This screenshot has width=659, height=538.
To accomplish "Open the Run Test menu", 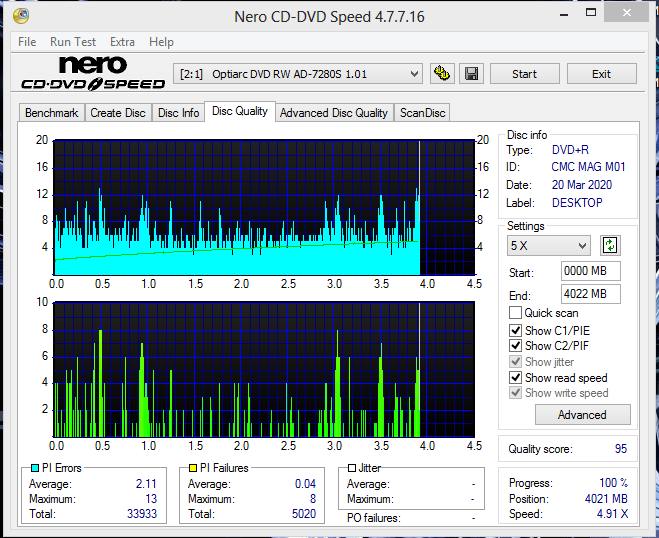I will pos(73,42).
